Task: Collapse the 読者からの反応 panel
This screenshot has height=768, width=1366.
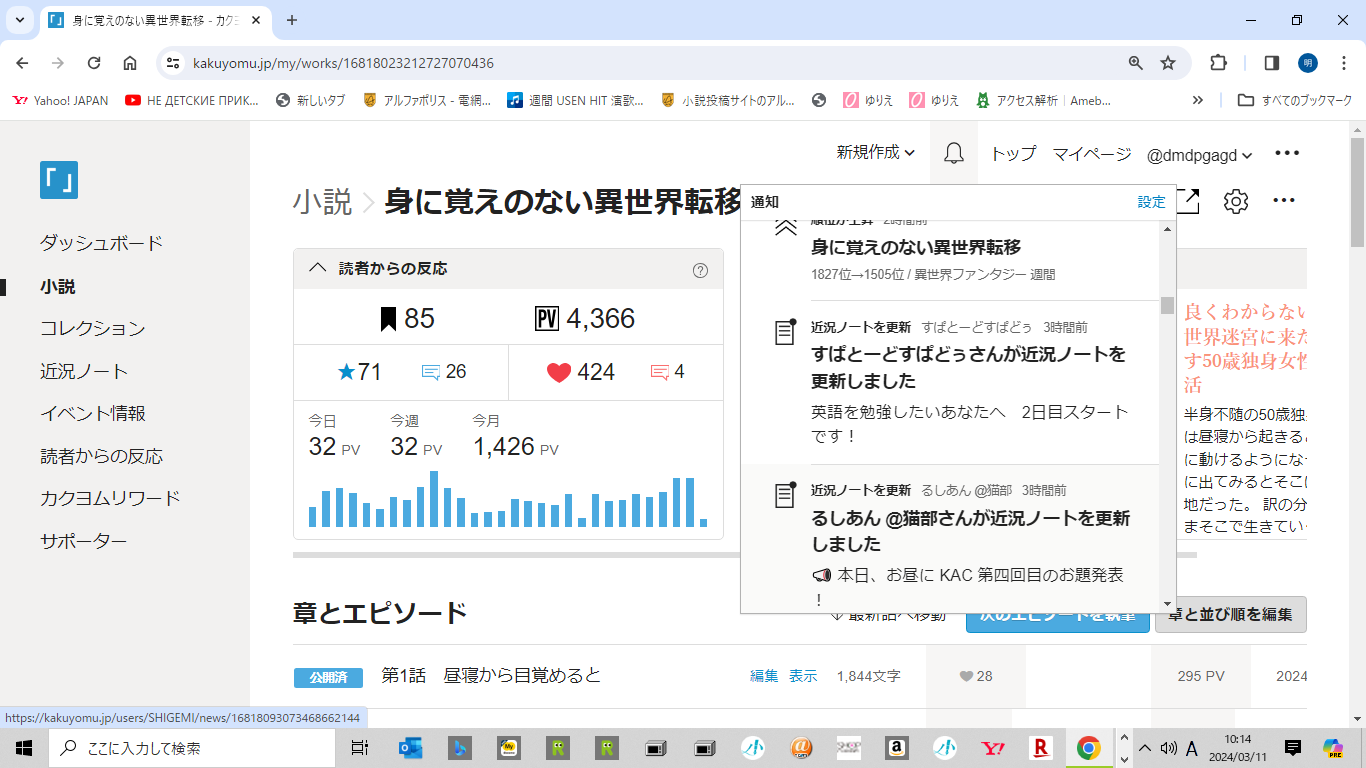Action: [x=318, y=268]
